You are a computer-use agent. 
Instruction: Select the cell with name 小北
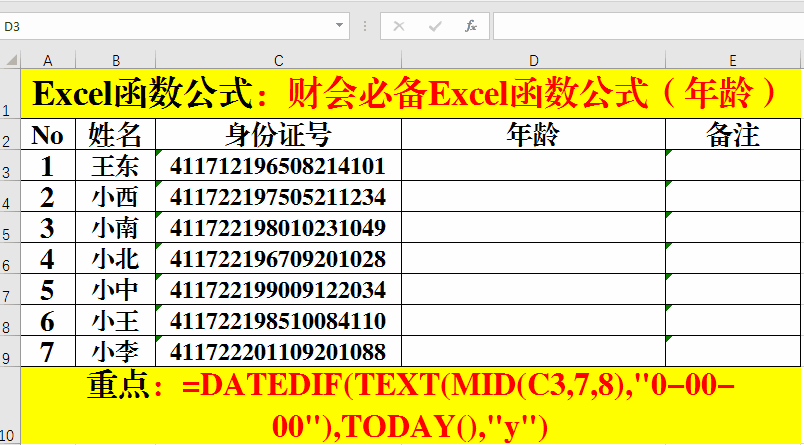115,258
